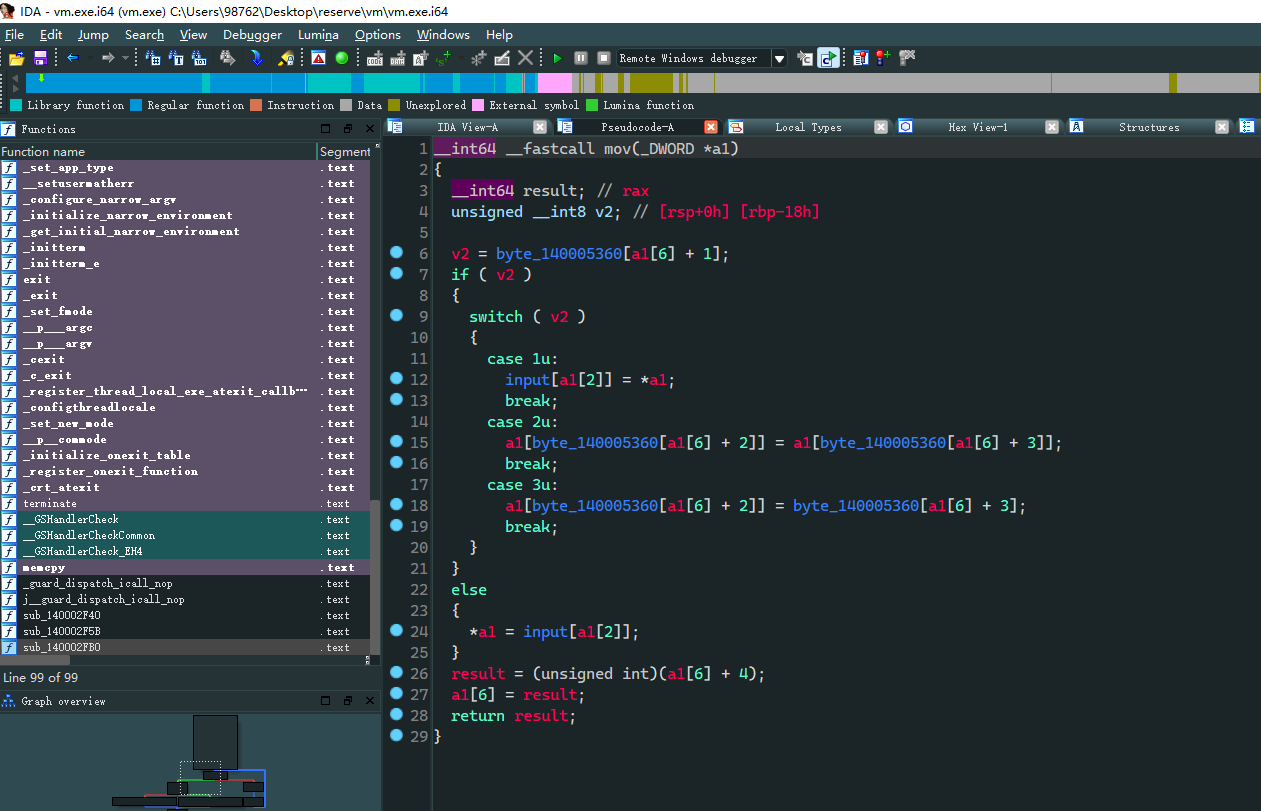
Task: Click the red warning triangle window icon
Action: [x=318, y=59]
